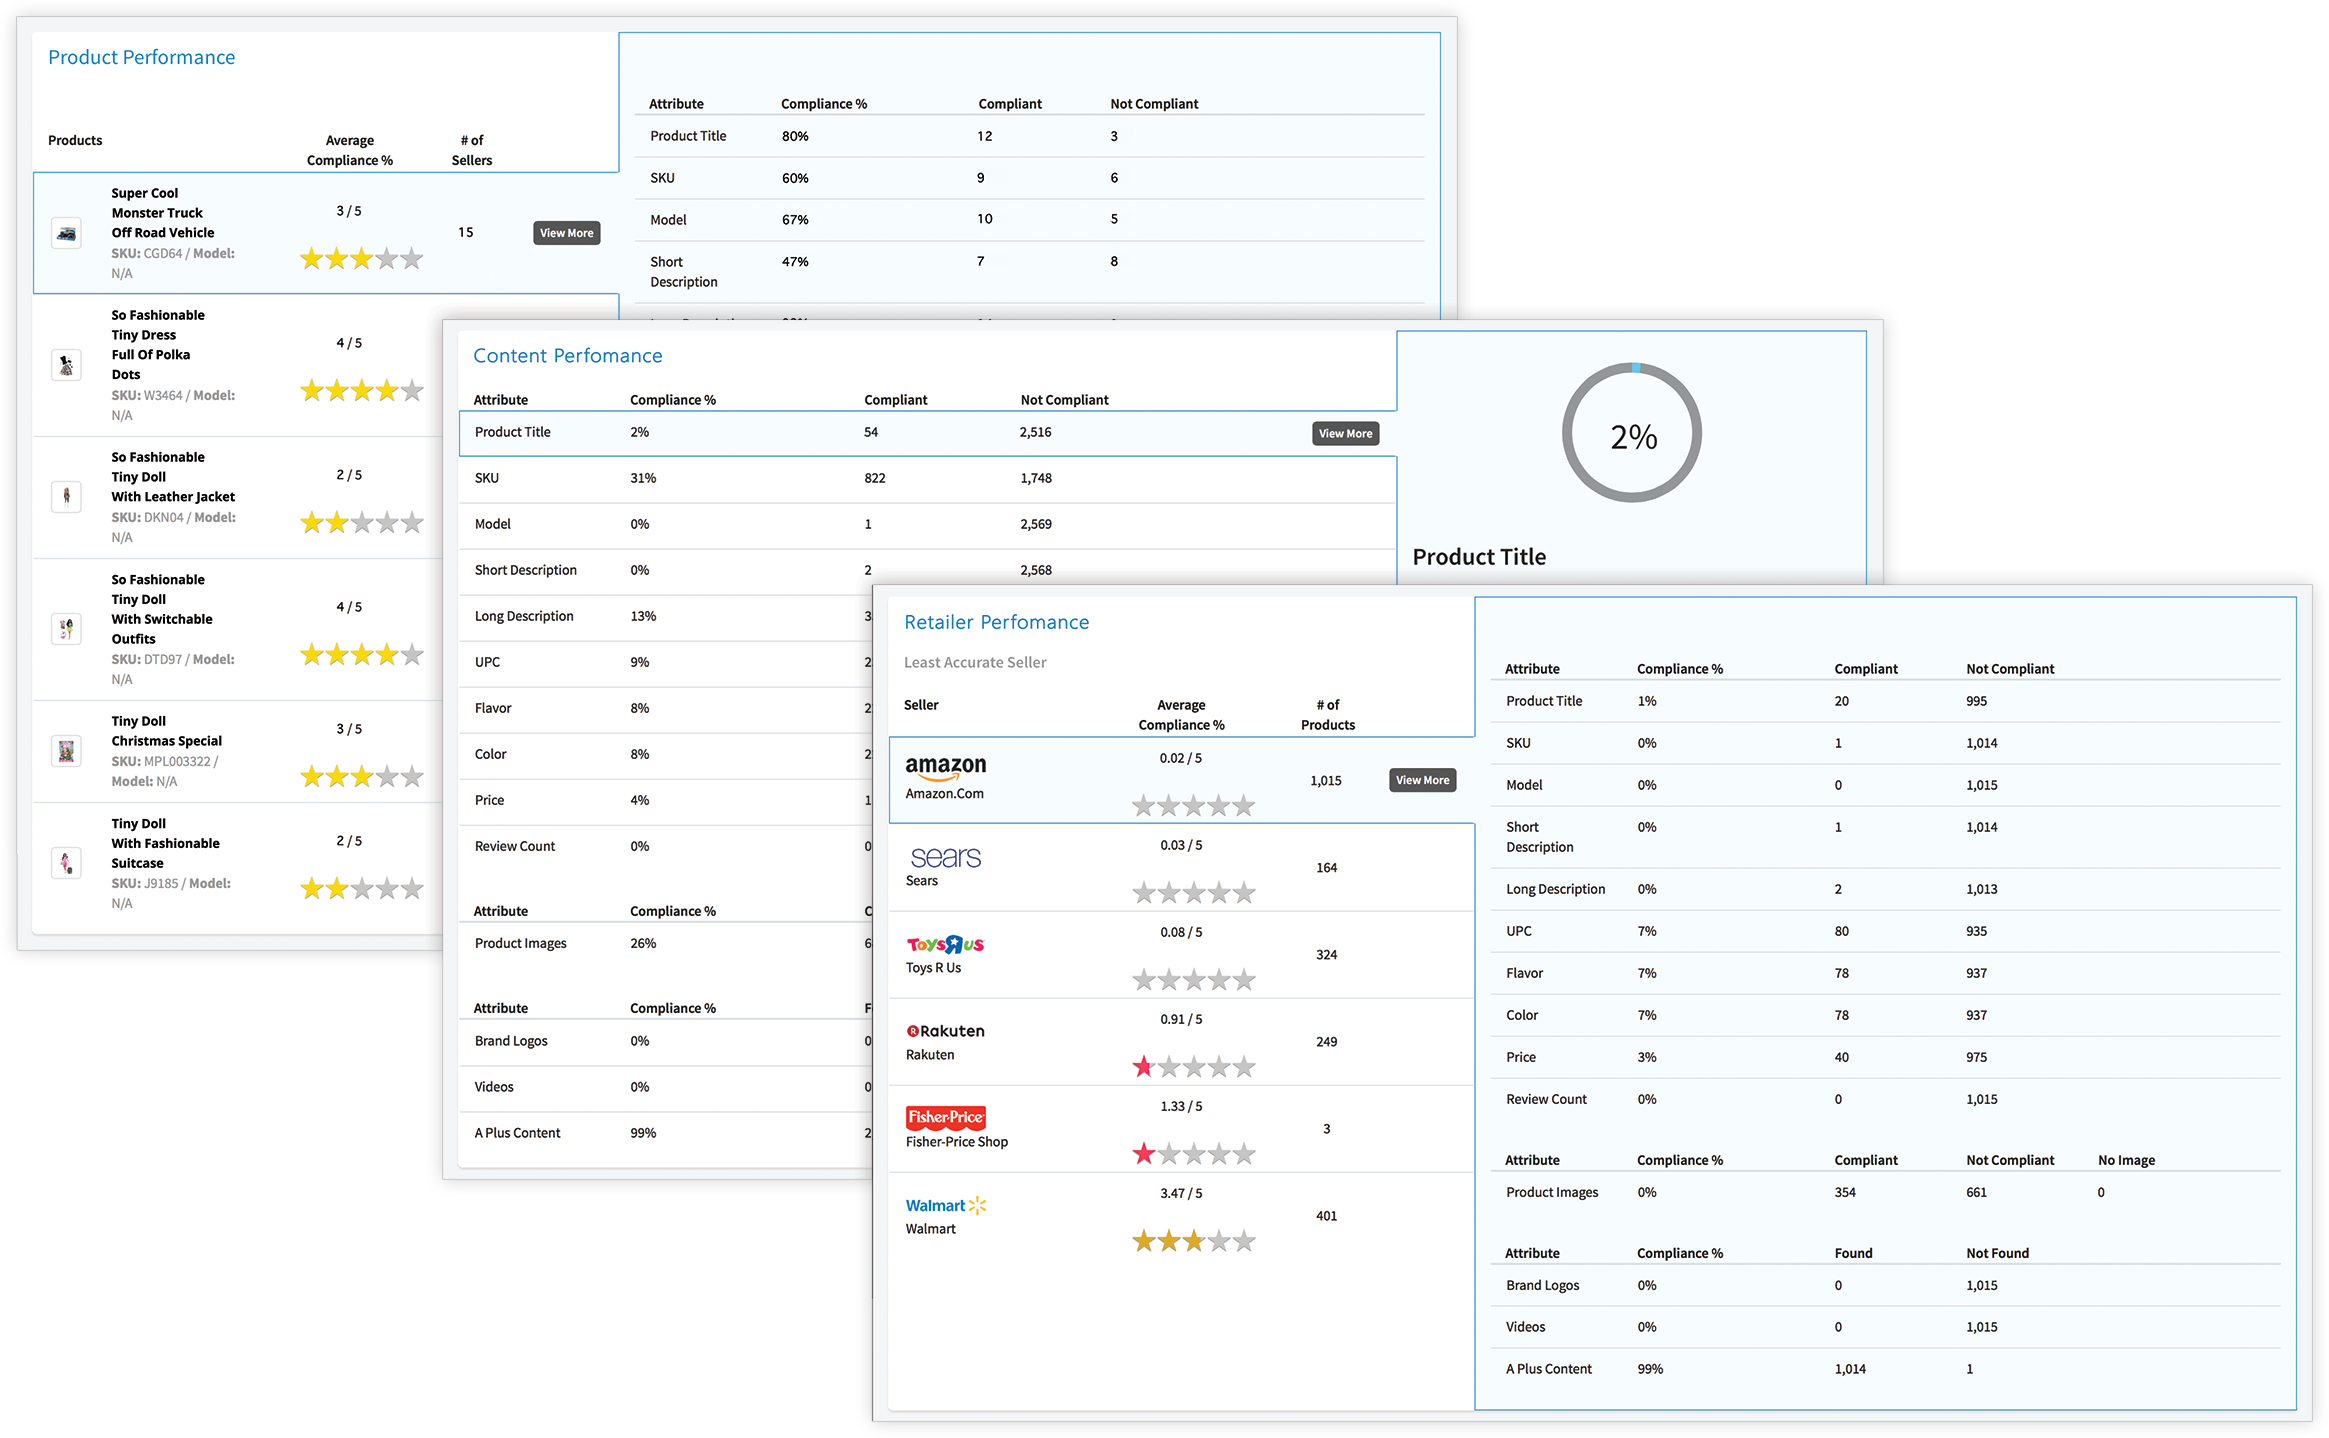Image resolution: width=2329 pixels, height=1438 pixels.
Task: Click the Sears logo
Action: click(943, 857)
